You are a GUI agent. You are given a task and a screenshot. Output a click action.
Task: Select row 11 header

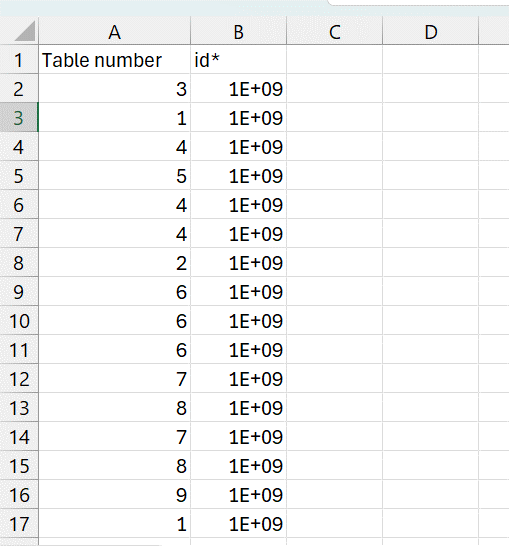(x=19, y=350)
